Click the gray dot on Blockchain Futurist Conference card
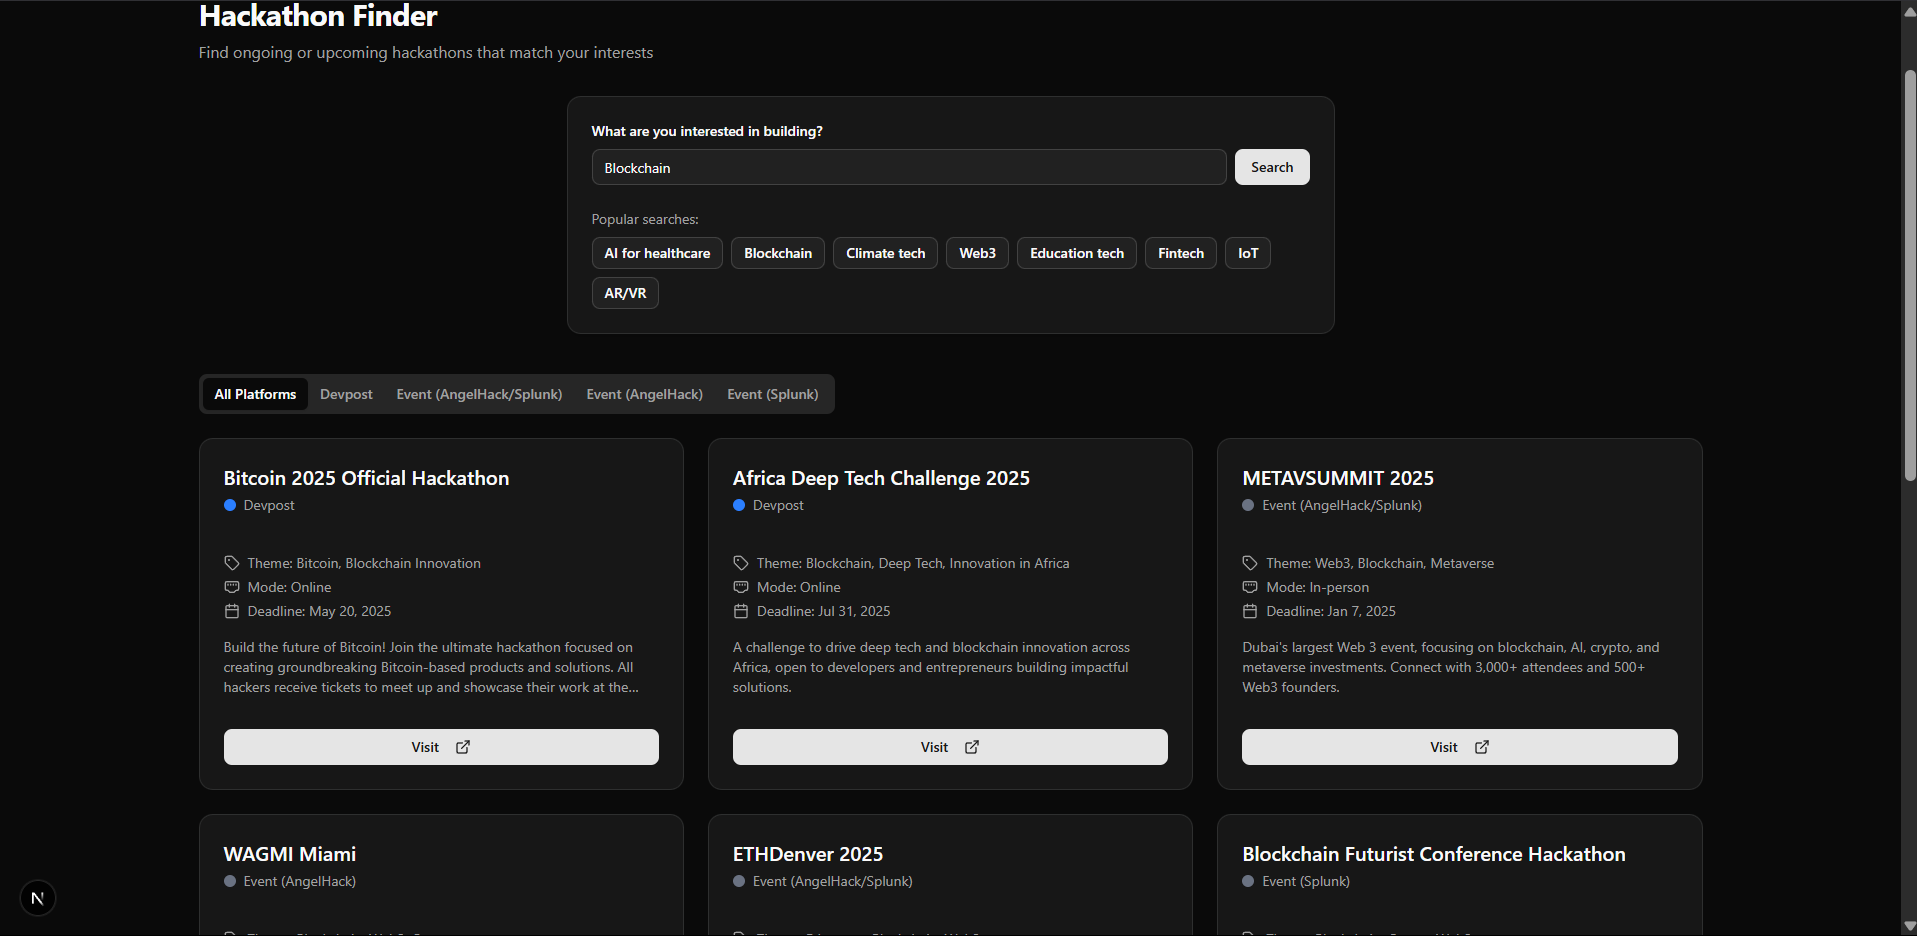The height and width of the screenshot is (936, 1917). (1248, 881)
